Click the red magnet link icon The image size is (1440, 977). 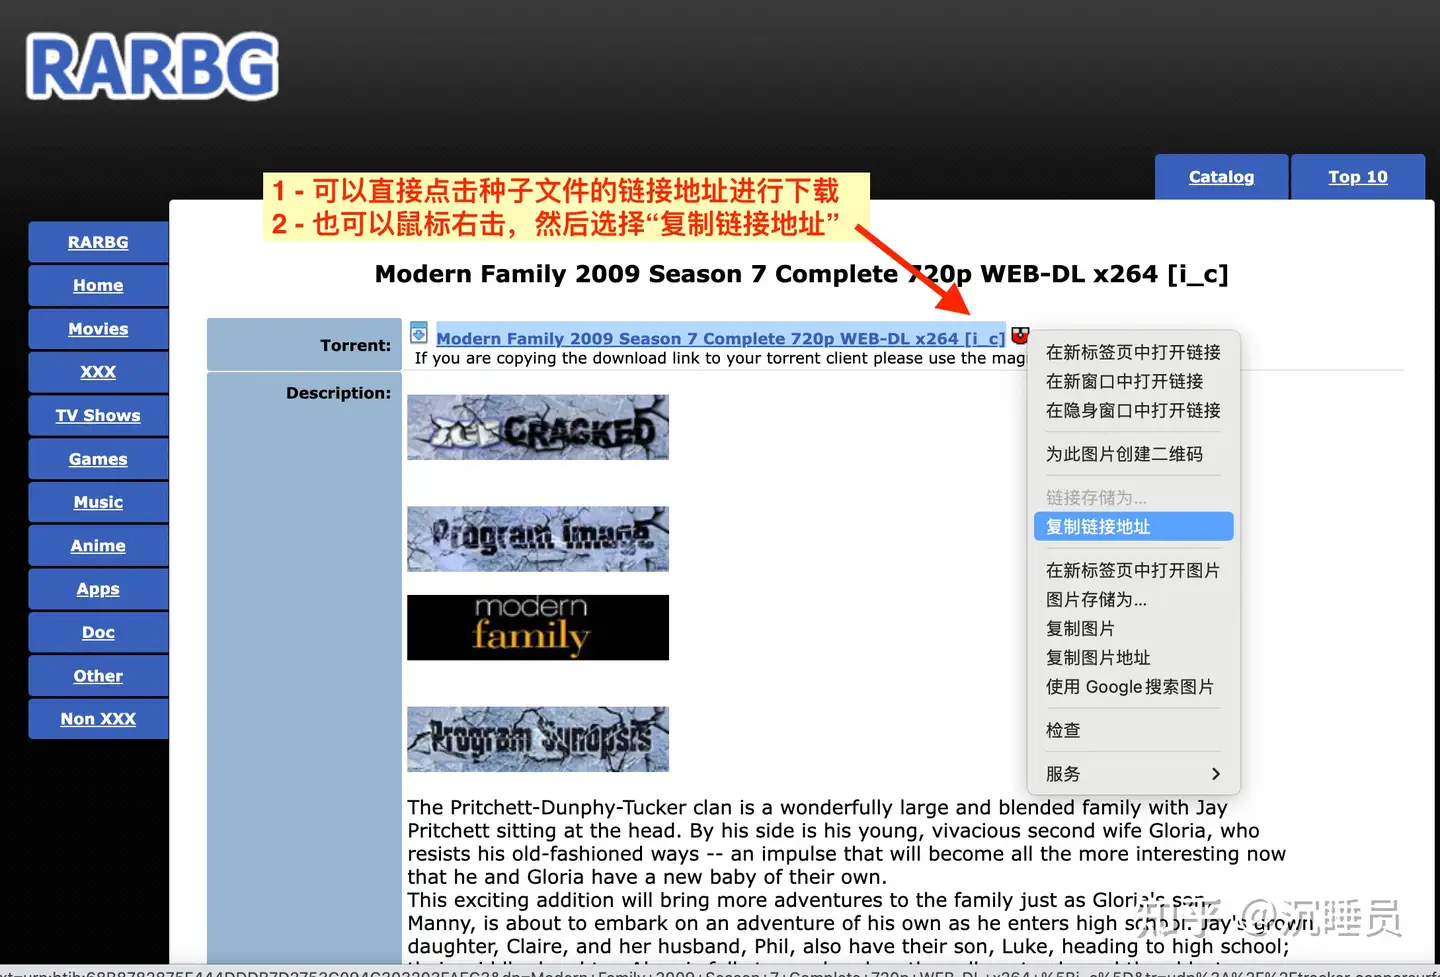coord(1019,335)
